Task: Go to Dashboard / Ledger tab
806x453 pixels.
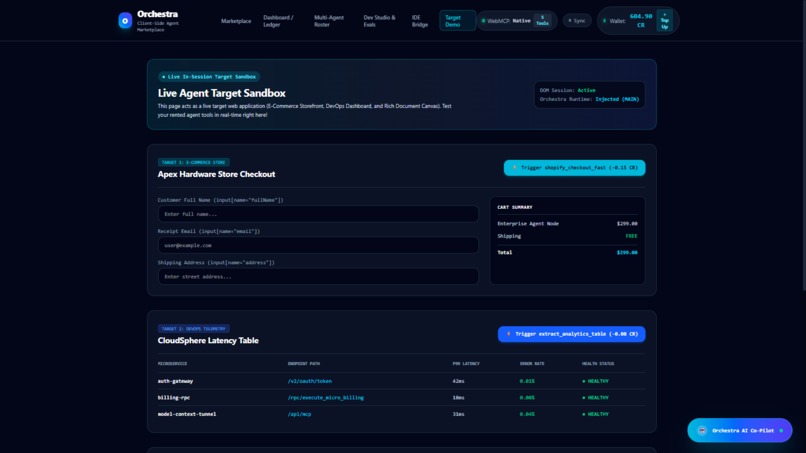Action: 278,21
